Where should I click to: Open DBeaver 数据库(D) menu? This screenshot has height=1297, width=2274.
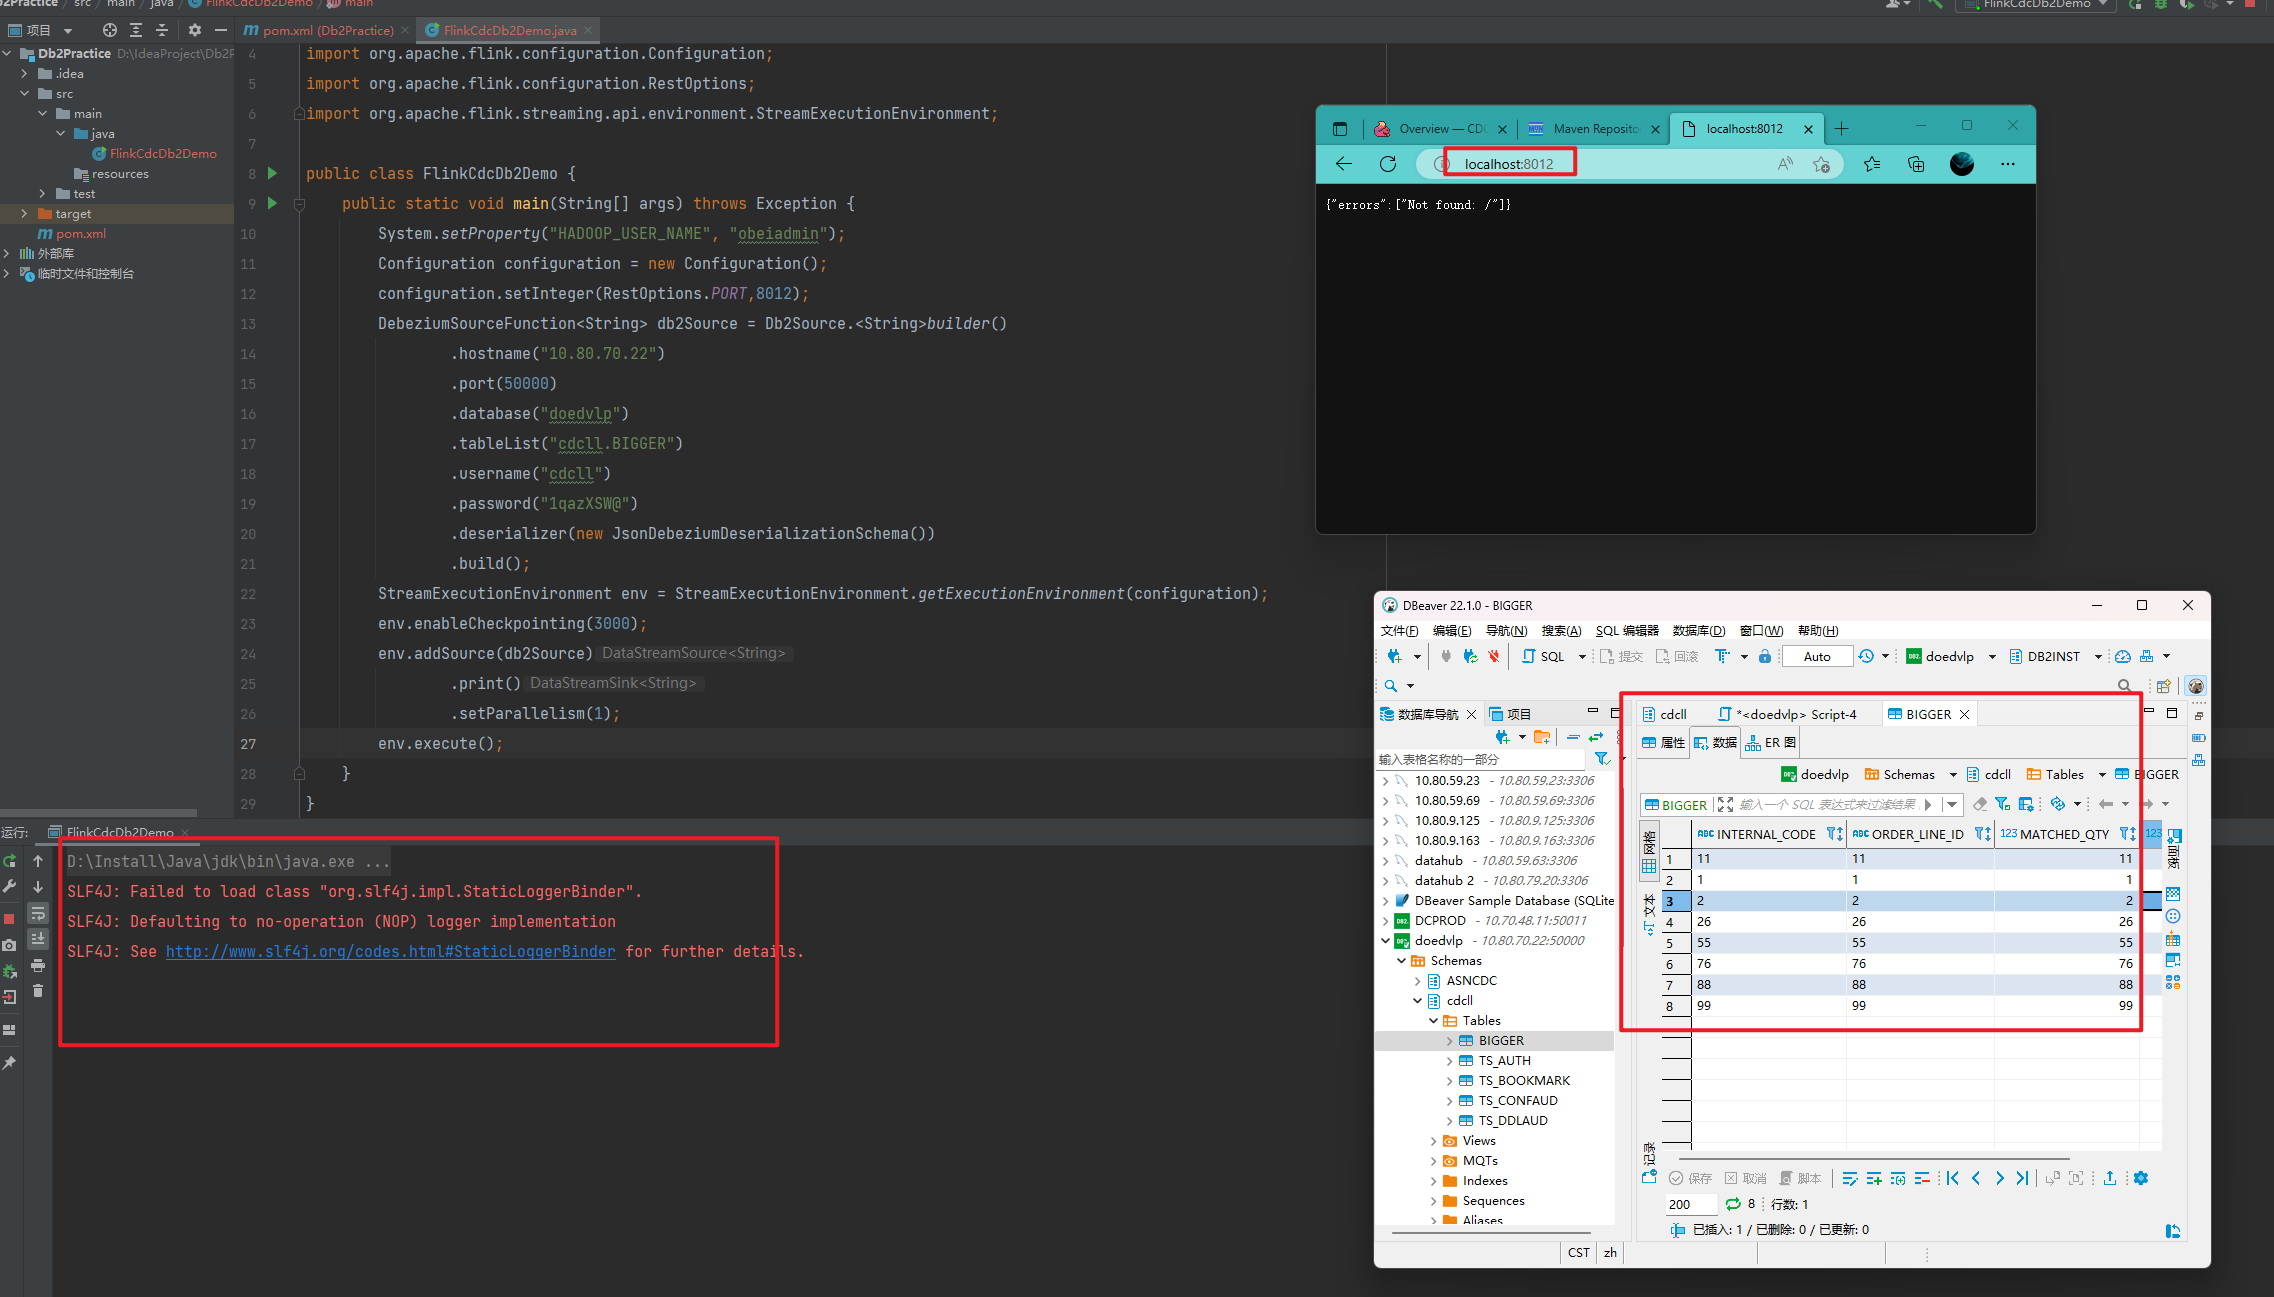pyautogui.click(x=1699, y=630)
